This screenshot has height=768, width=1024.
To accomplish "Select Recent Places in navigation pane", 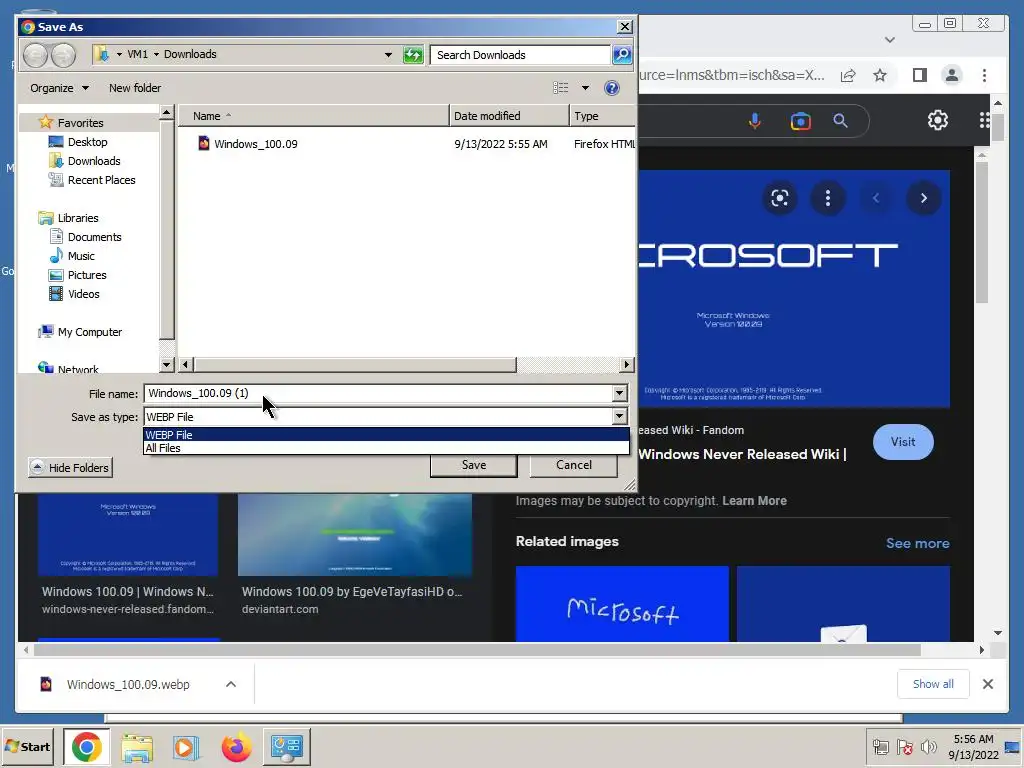I will click(x=101, y=180).
